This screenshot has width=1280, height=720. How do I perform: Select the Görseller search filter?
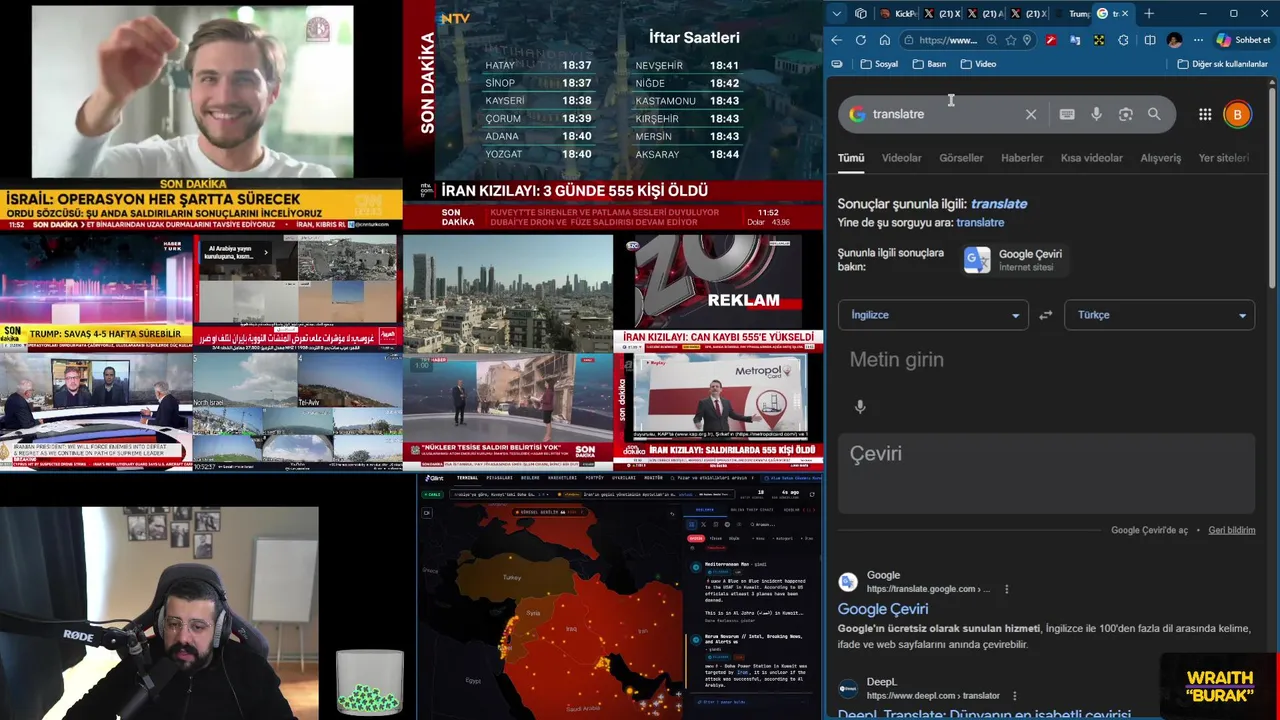(x=961, y=158)
